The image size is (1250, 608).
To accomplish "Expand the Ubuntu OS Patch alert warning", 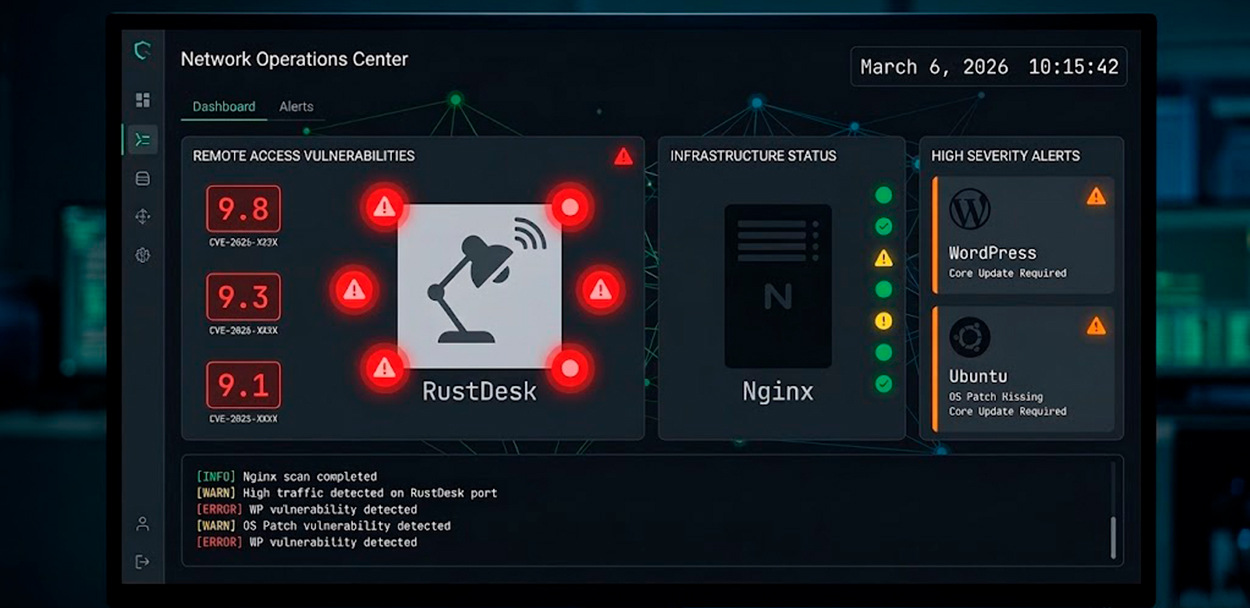I will coord(1096,325).
